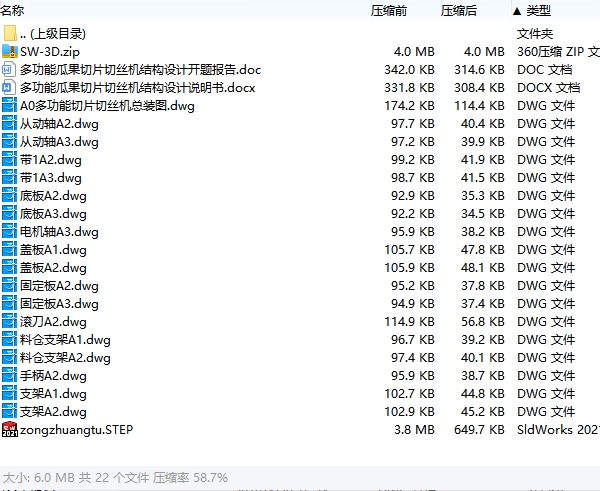Click the 174.2 KB original size value
This screenshot has height=491, width=600.
click(409, 106)
